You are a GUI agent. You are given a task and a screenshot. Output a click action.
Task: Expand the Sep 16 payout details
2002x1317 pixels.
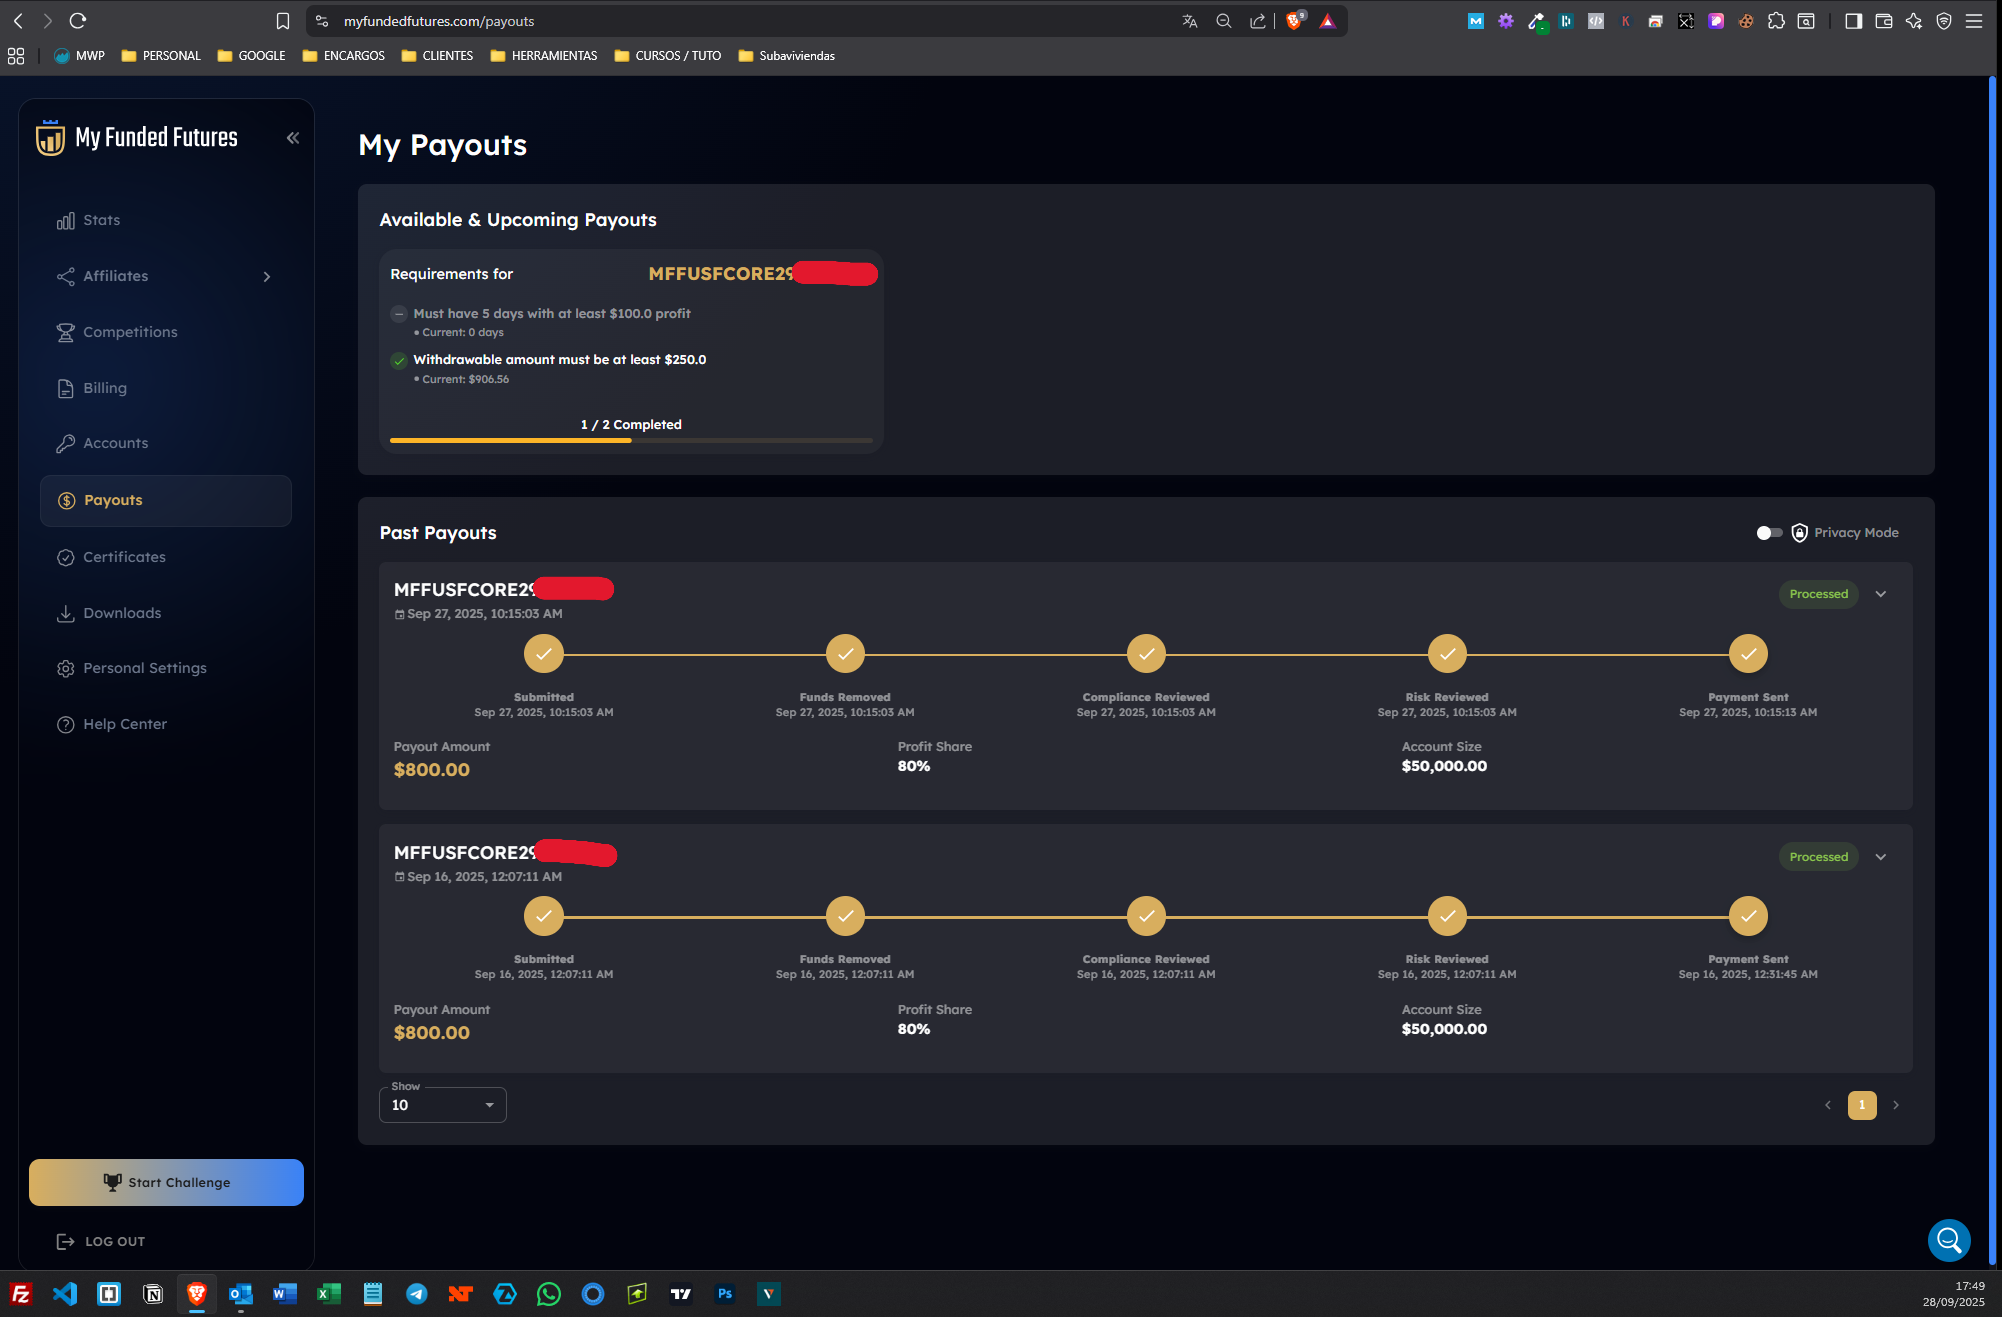point(1881,857)
